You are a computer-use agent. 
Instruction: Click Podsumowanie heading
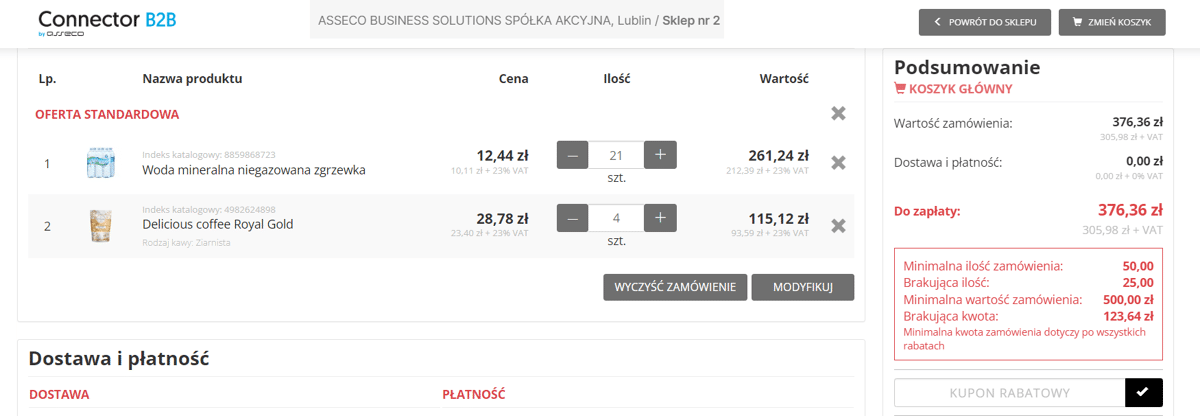(x=967, y=67)
